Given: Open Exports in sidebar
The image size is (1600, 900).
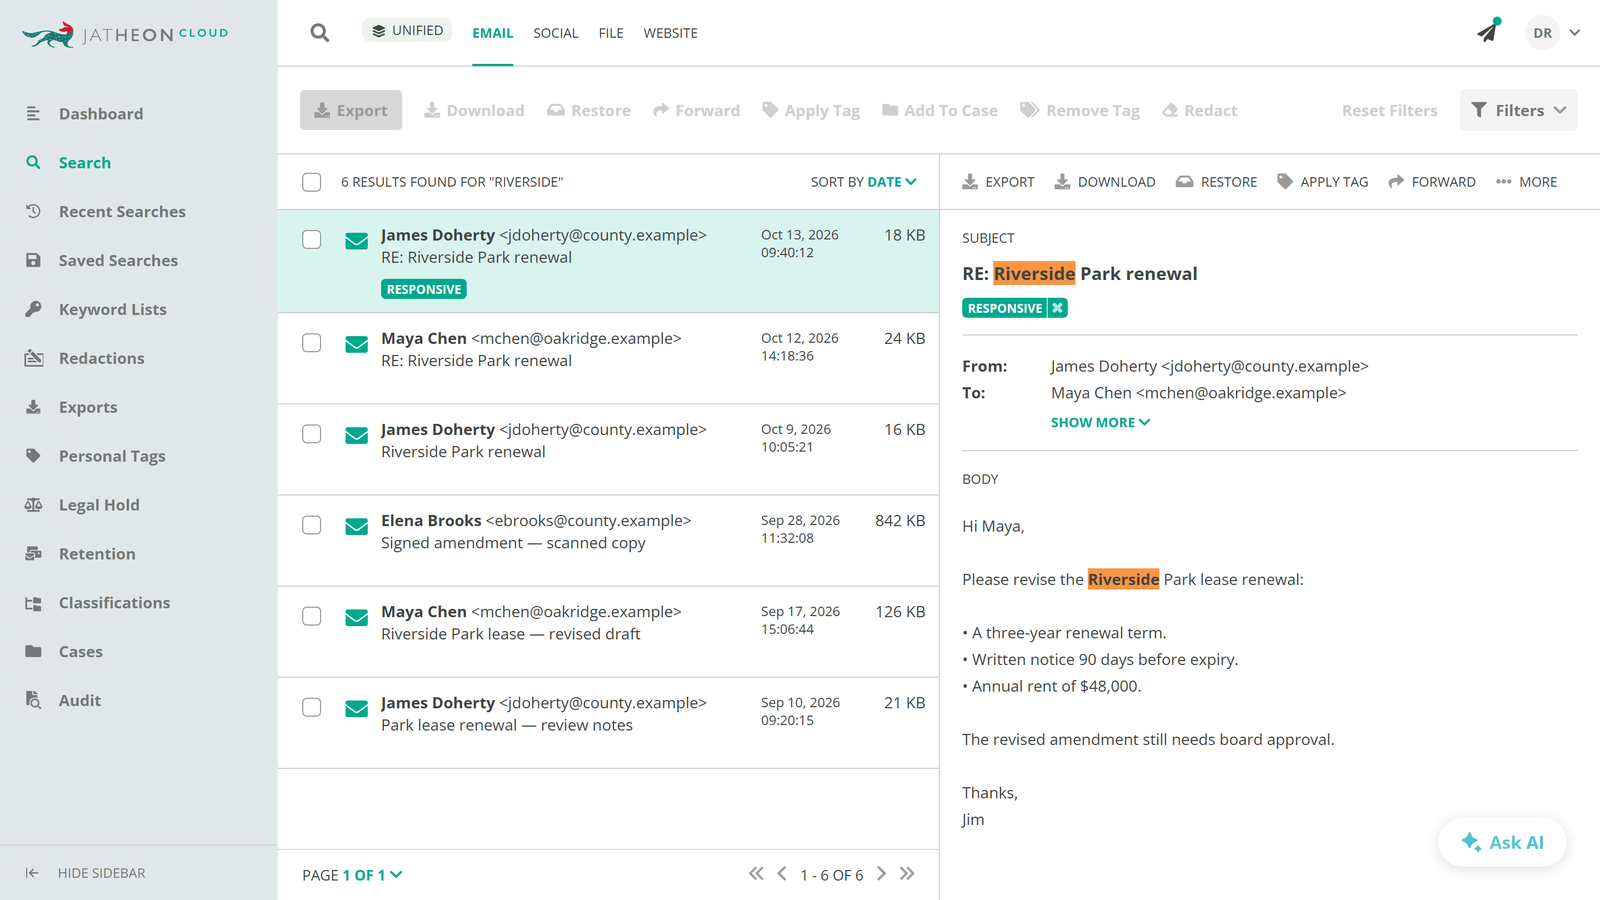Looking at the screenshot, I should coord(88,408).
